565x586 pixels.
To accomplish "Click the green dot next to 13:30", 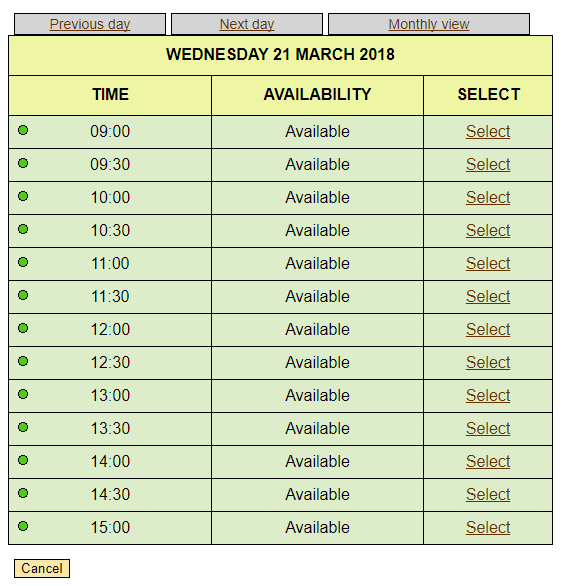I will coord(23,427).
